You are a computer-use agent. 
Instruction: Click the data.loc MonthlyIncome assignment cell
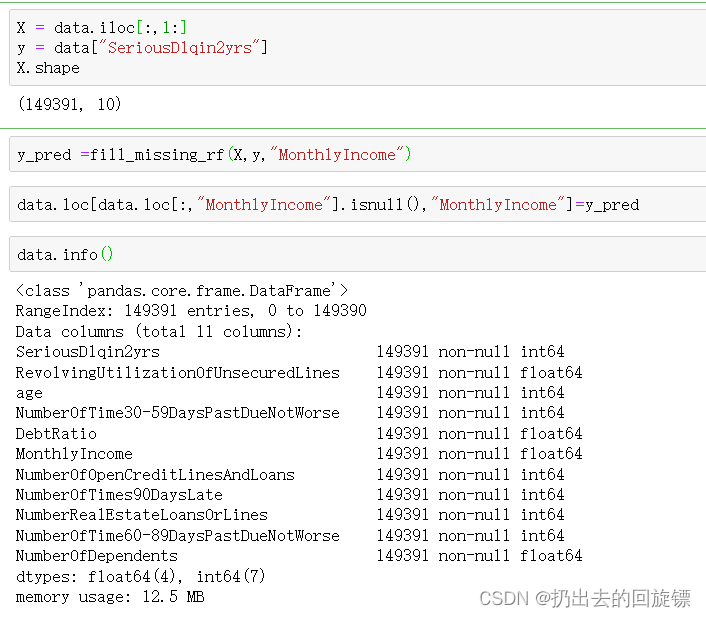coord(358,204)
